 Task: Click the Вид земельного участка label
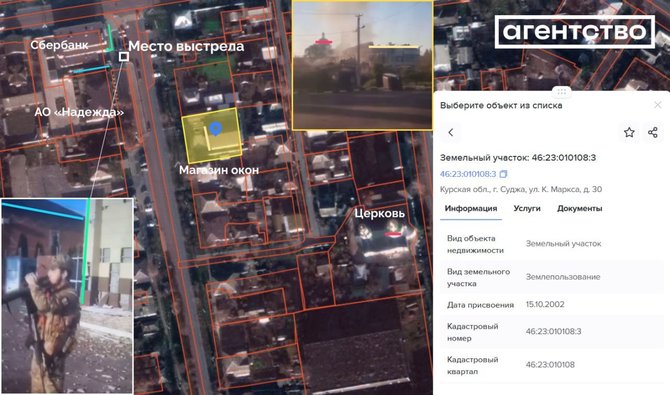tap(478, 277)
